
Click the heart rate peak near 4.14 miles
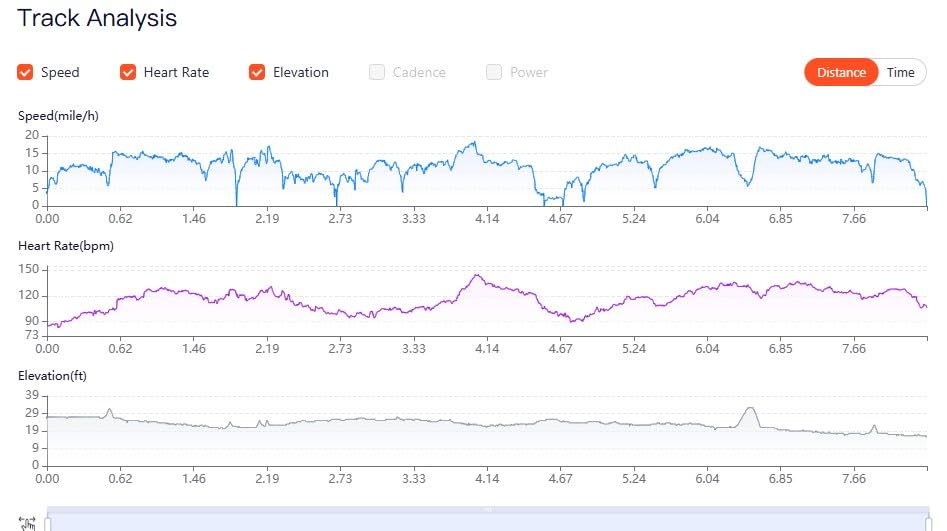[477, 276]
